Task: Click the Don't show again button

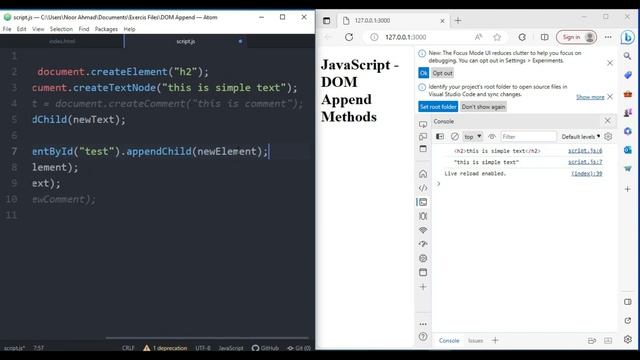Action: pyautogui.click(x=483, y=107)
